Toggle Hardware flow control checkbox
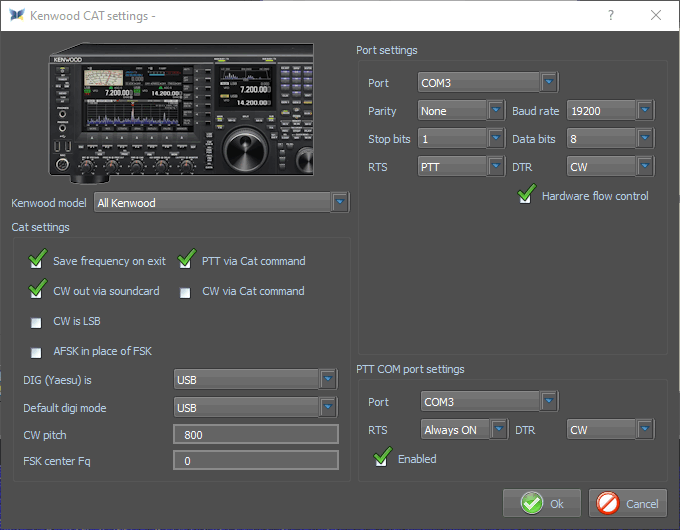The height and width of the screenshot is (530, 680). coord(526,196)
